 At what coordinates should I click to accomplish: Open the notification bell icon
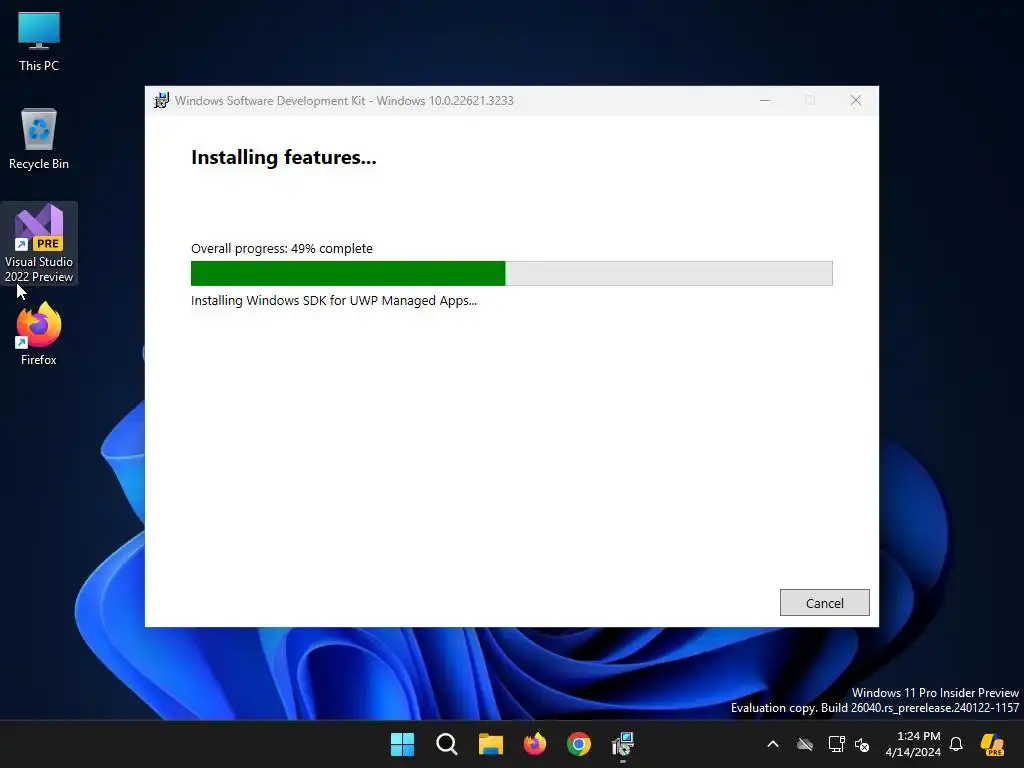956,744
